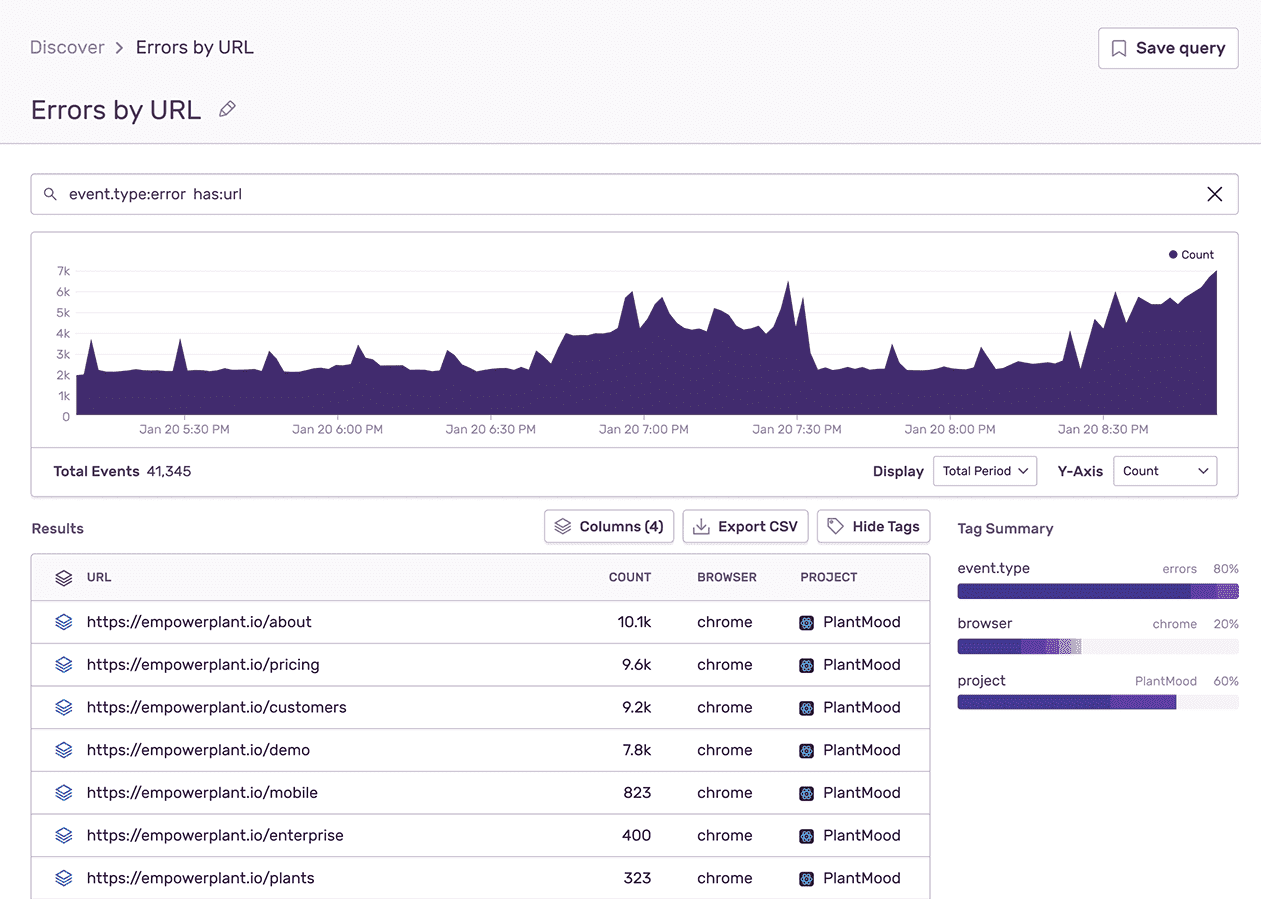Open the Display Total Period dropdown
The width and height of the screenshot is (1261, 899).
tap(985, 471)
